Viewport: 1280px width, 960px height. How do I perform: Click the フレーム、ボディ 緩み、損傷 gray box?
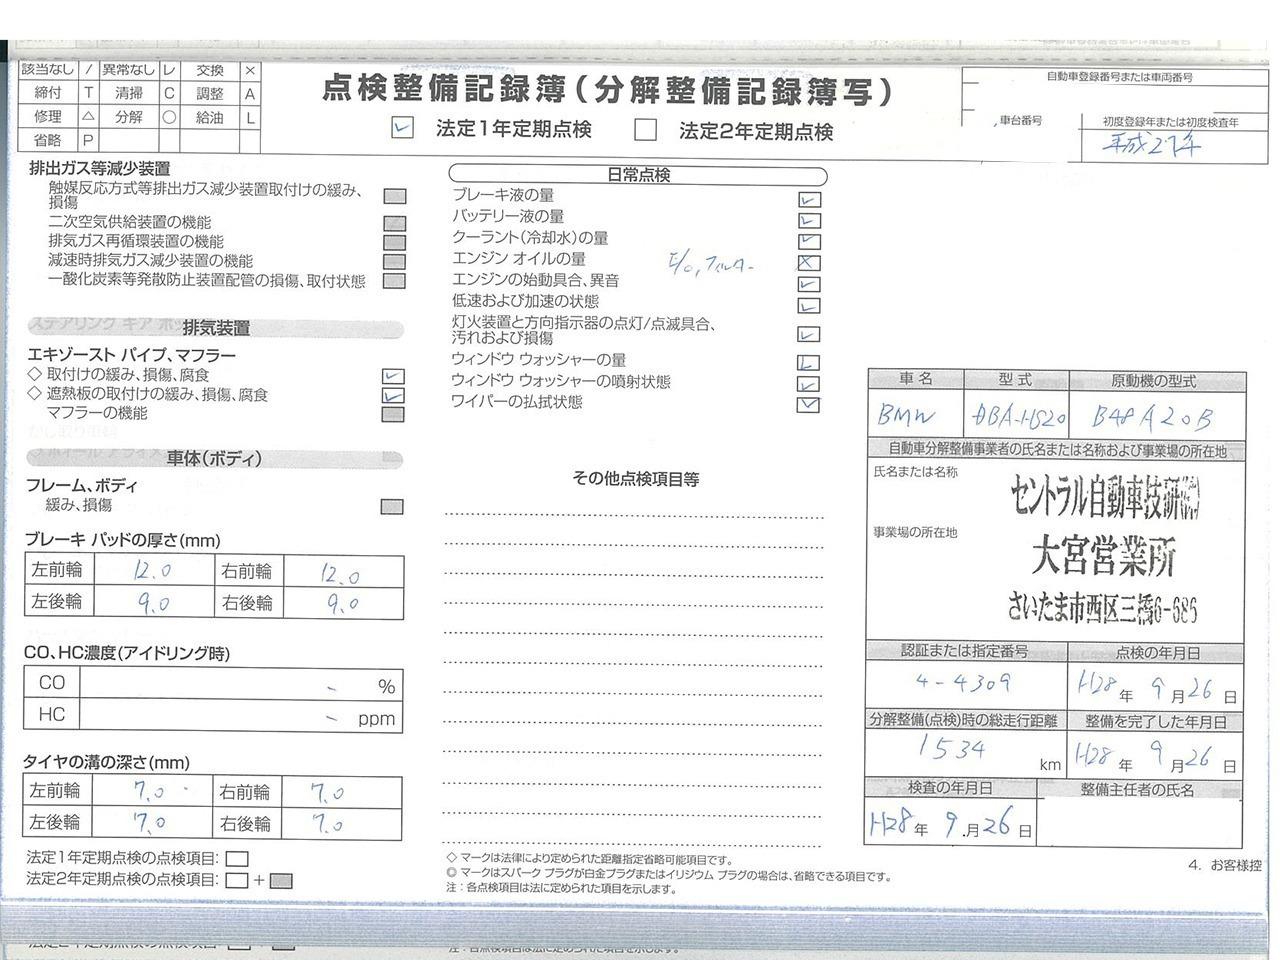click(392, 507)
